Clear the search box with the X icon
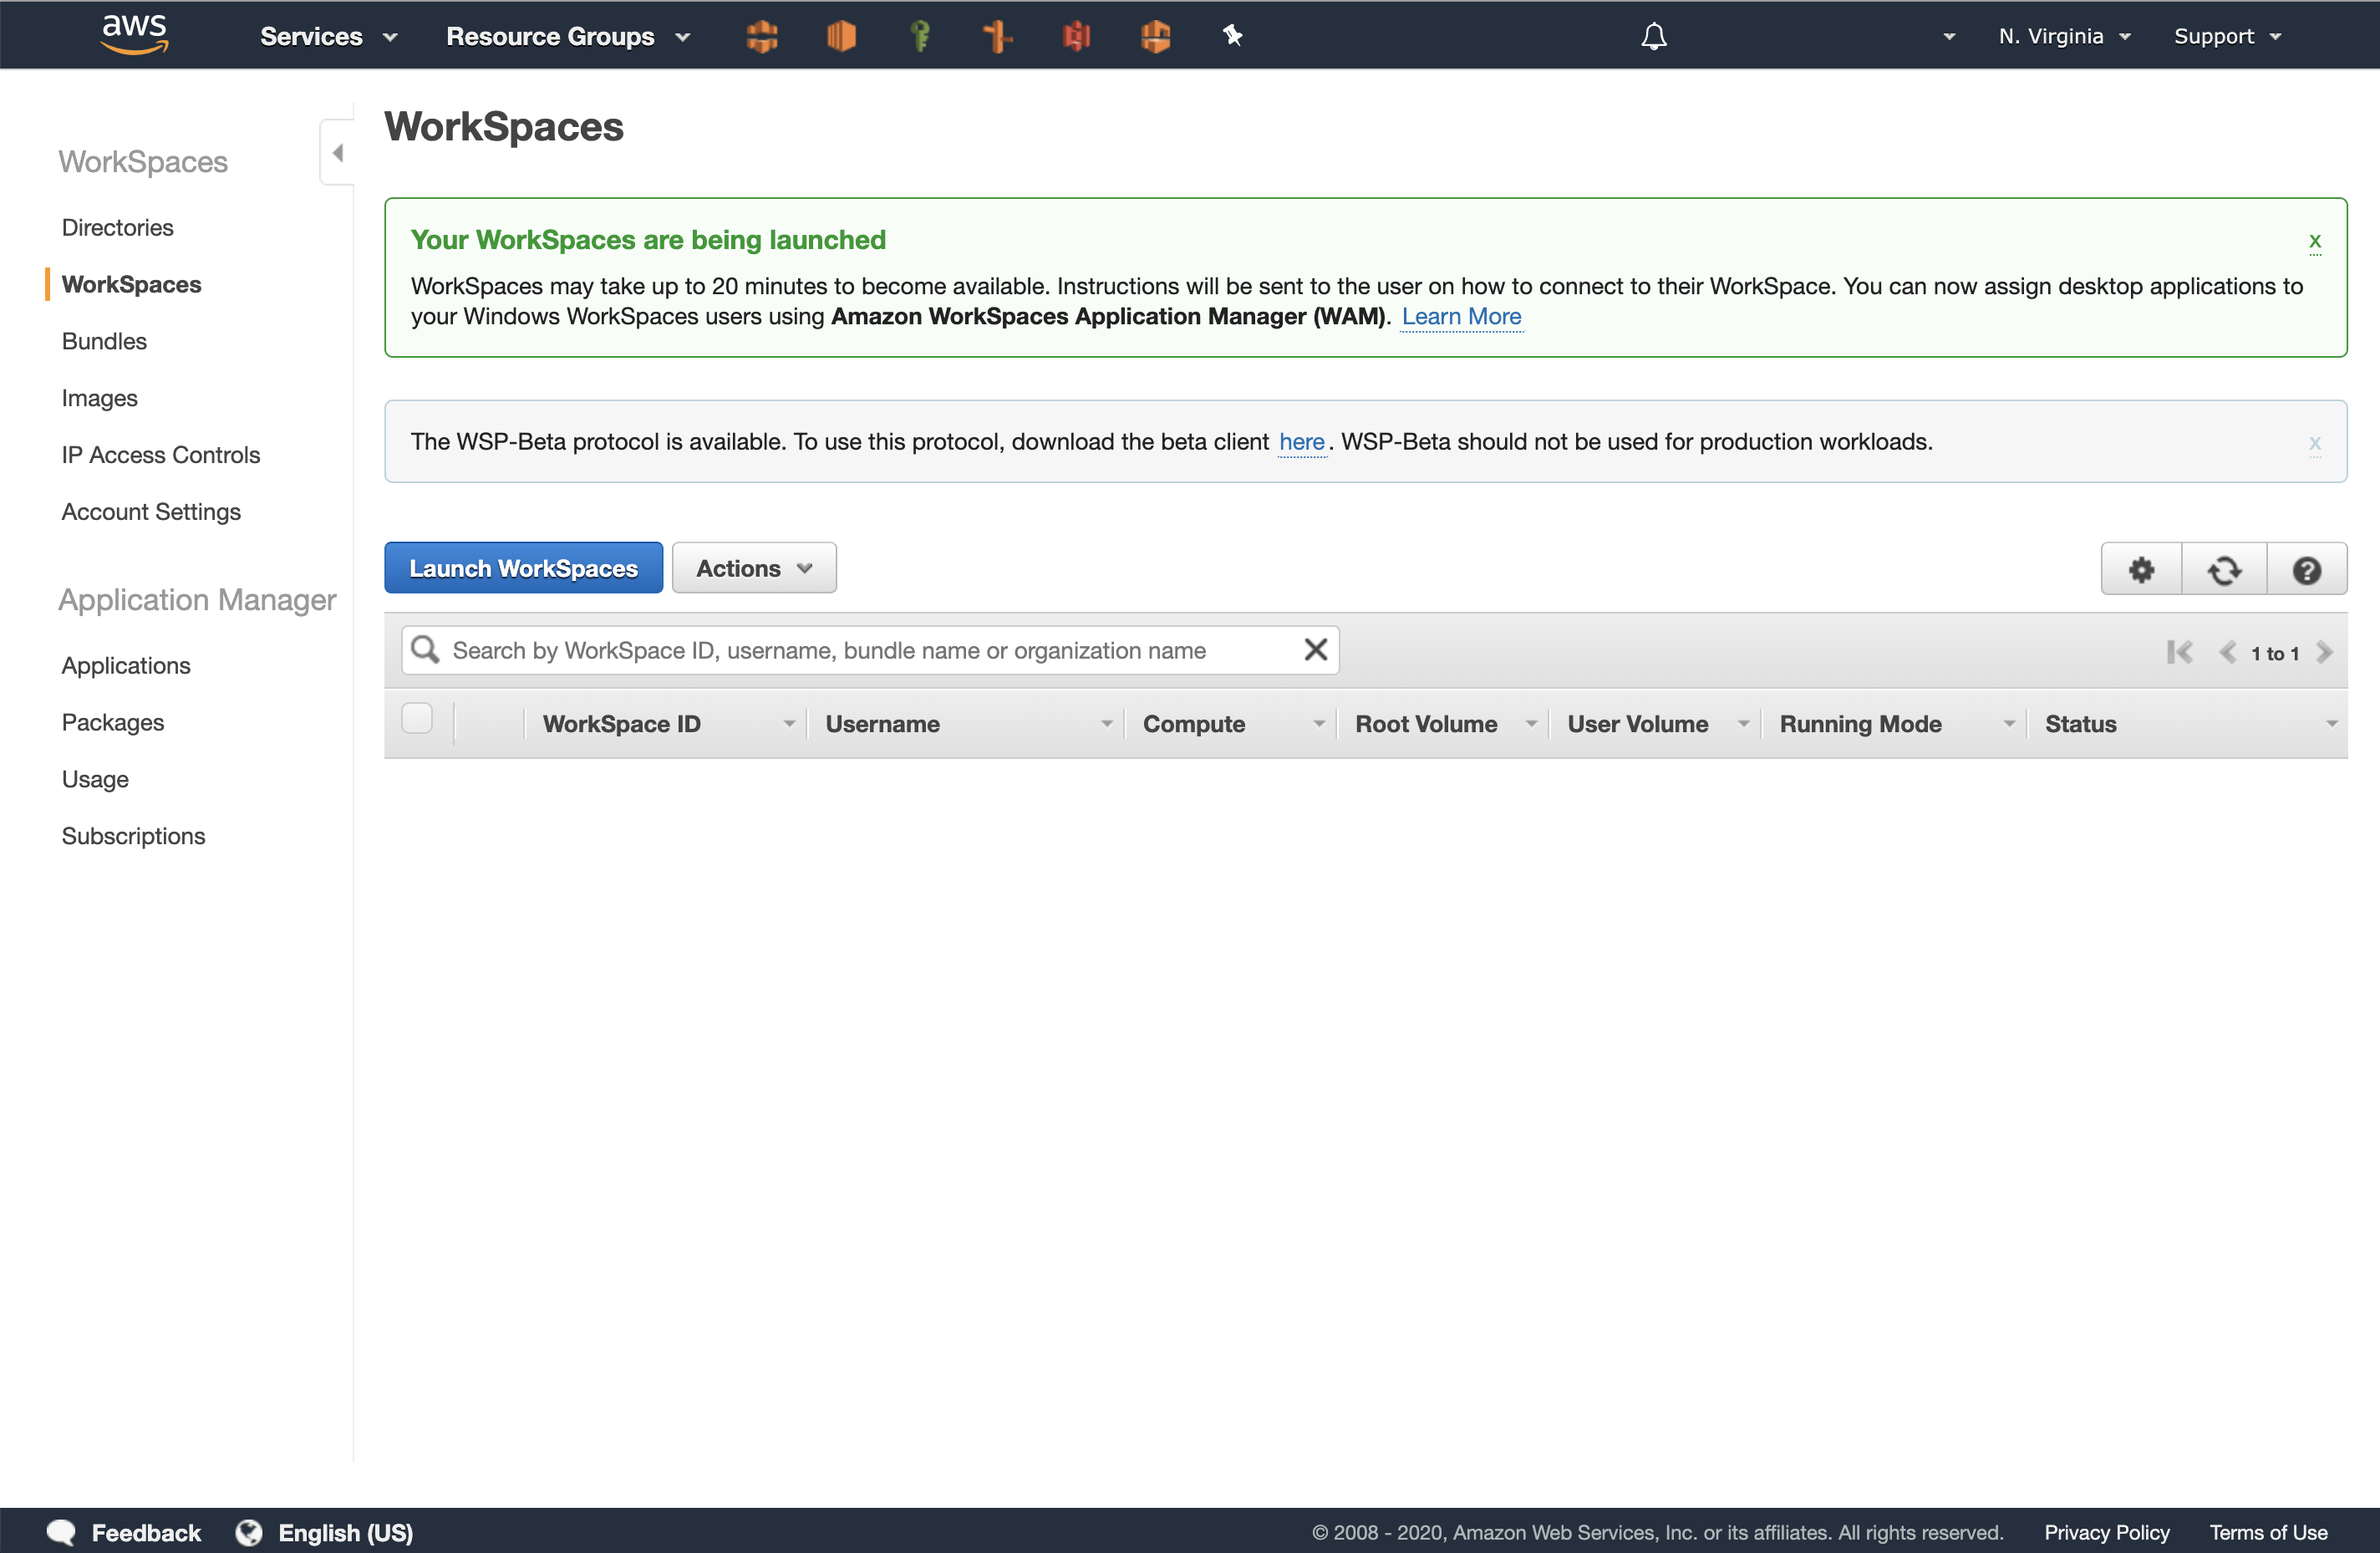This screenshot has height=1553, width=2380. (1315, 650)
